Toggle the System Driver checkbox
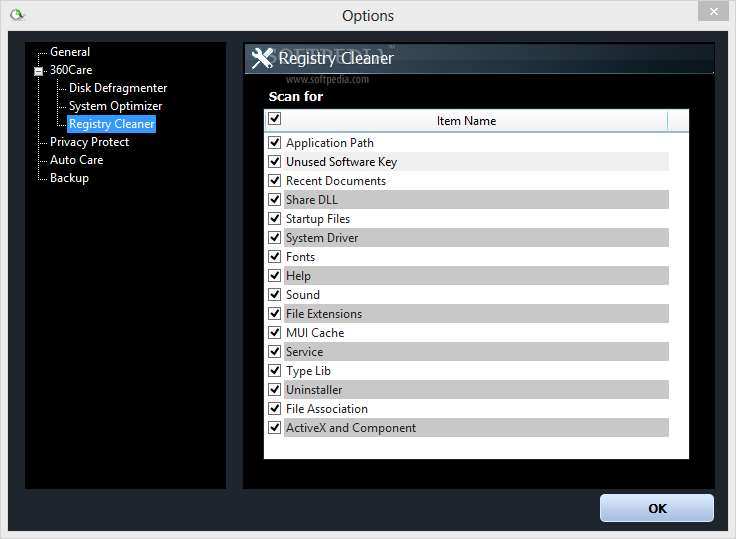The width and height of the screenshot is (736, 539). 275,238
